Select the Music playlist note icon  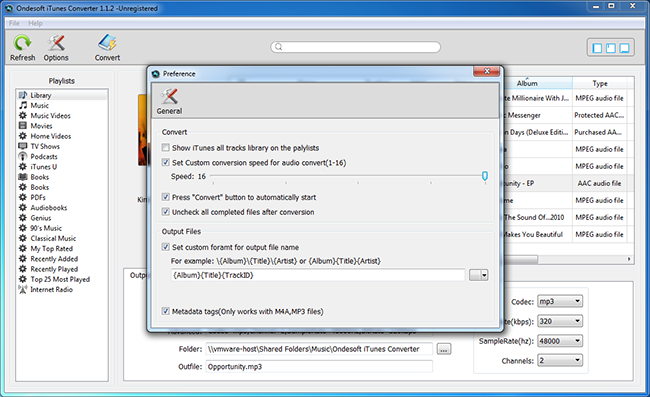point(23,105)
